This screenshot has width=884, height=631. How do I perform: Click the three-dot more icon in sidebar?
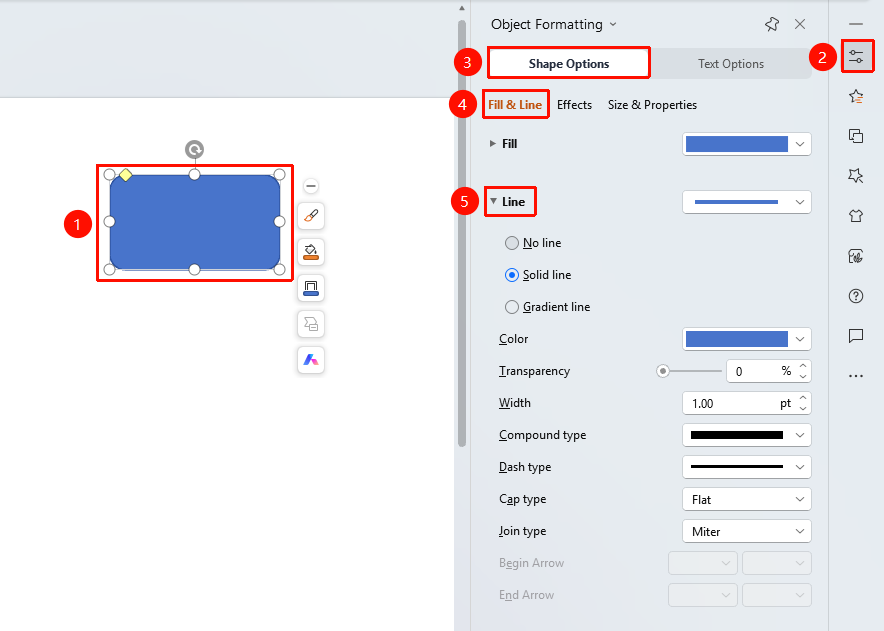(856, 376)
